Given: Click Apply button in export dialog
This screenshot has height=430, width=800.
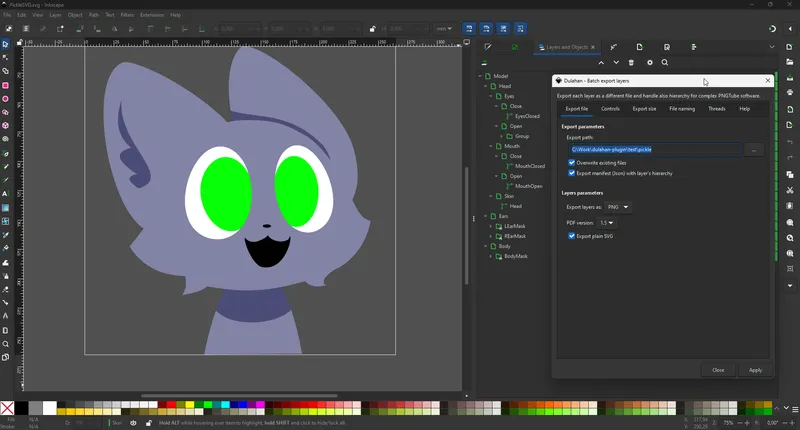Looking at the screenshot, I should tap(755, 370).
